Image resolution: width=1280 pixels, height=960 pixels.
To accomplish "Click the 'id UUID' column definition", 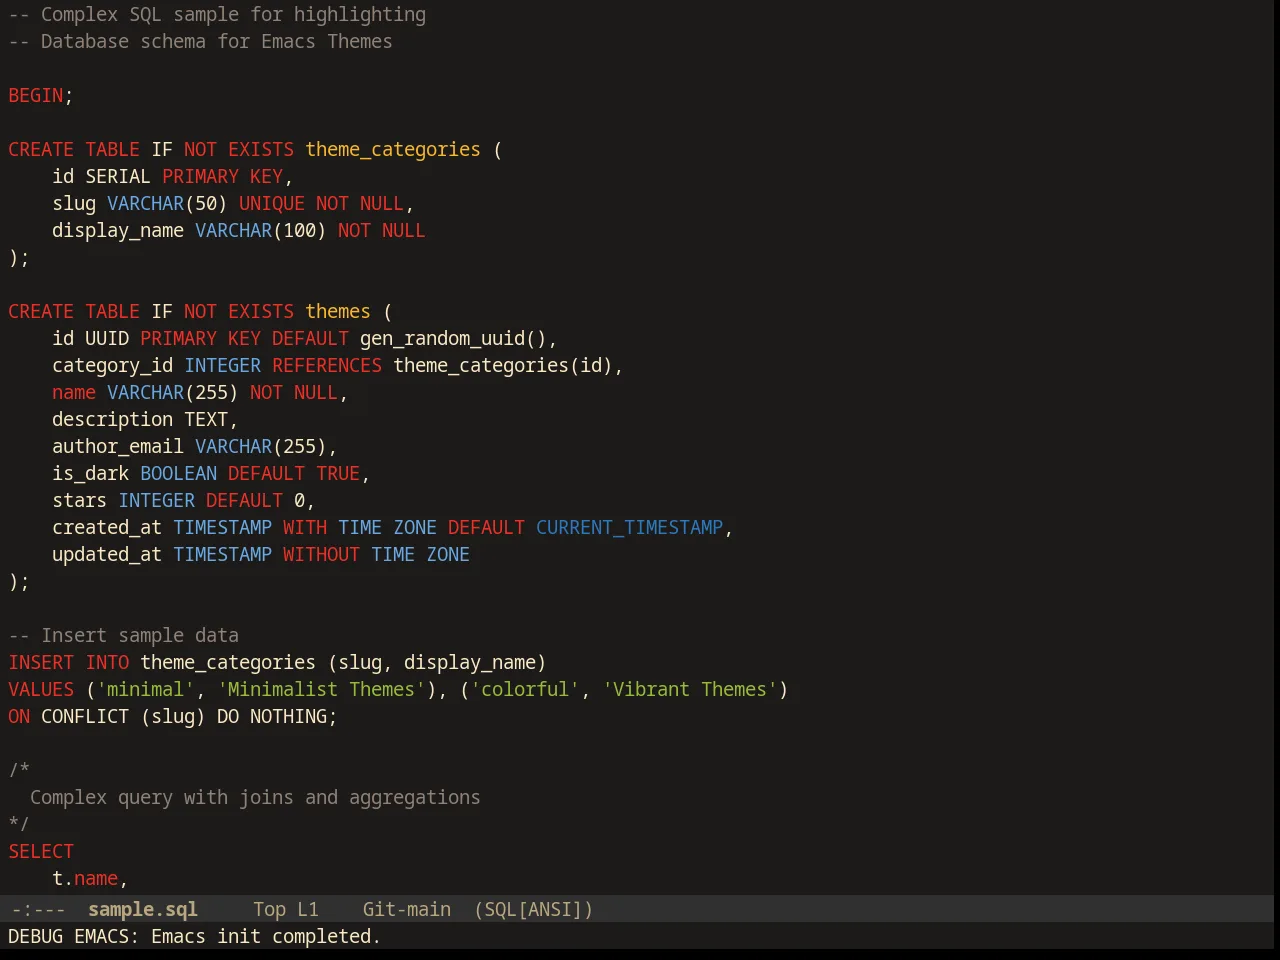I will point(90,338).
